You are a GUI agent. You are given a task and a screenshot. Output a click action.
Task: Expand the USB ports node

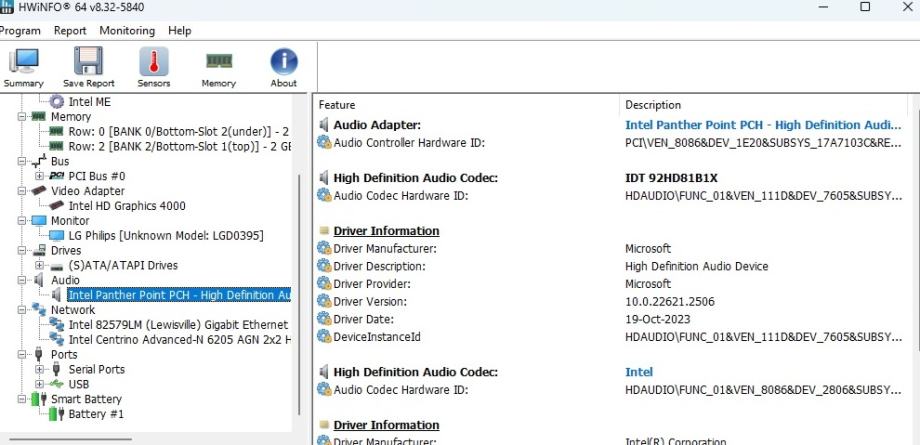pos(39,384)
